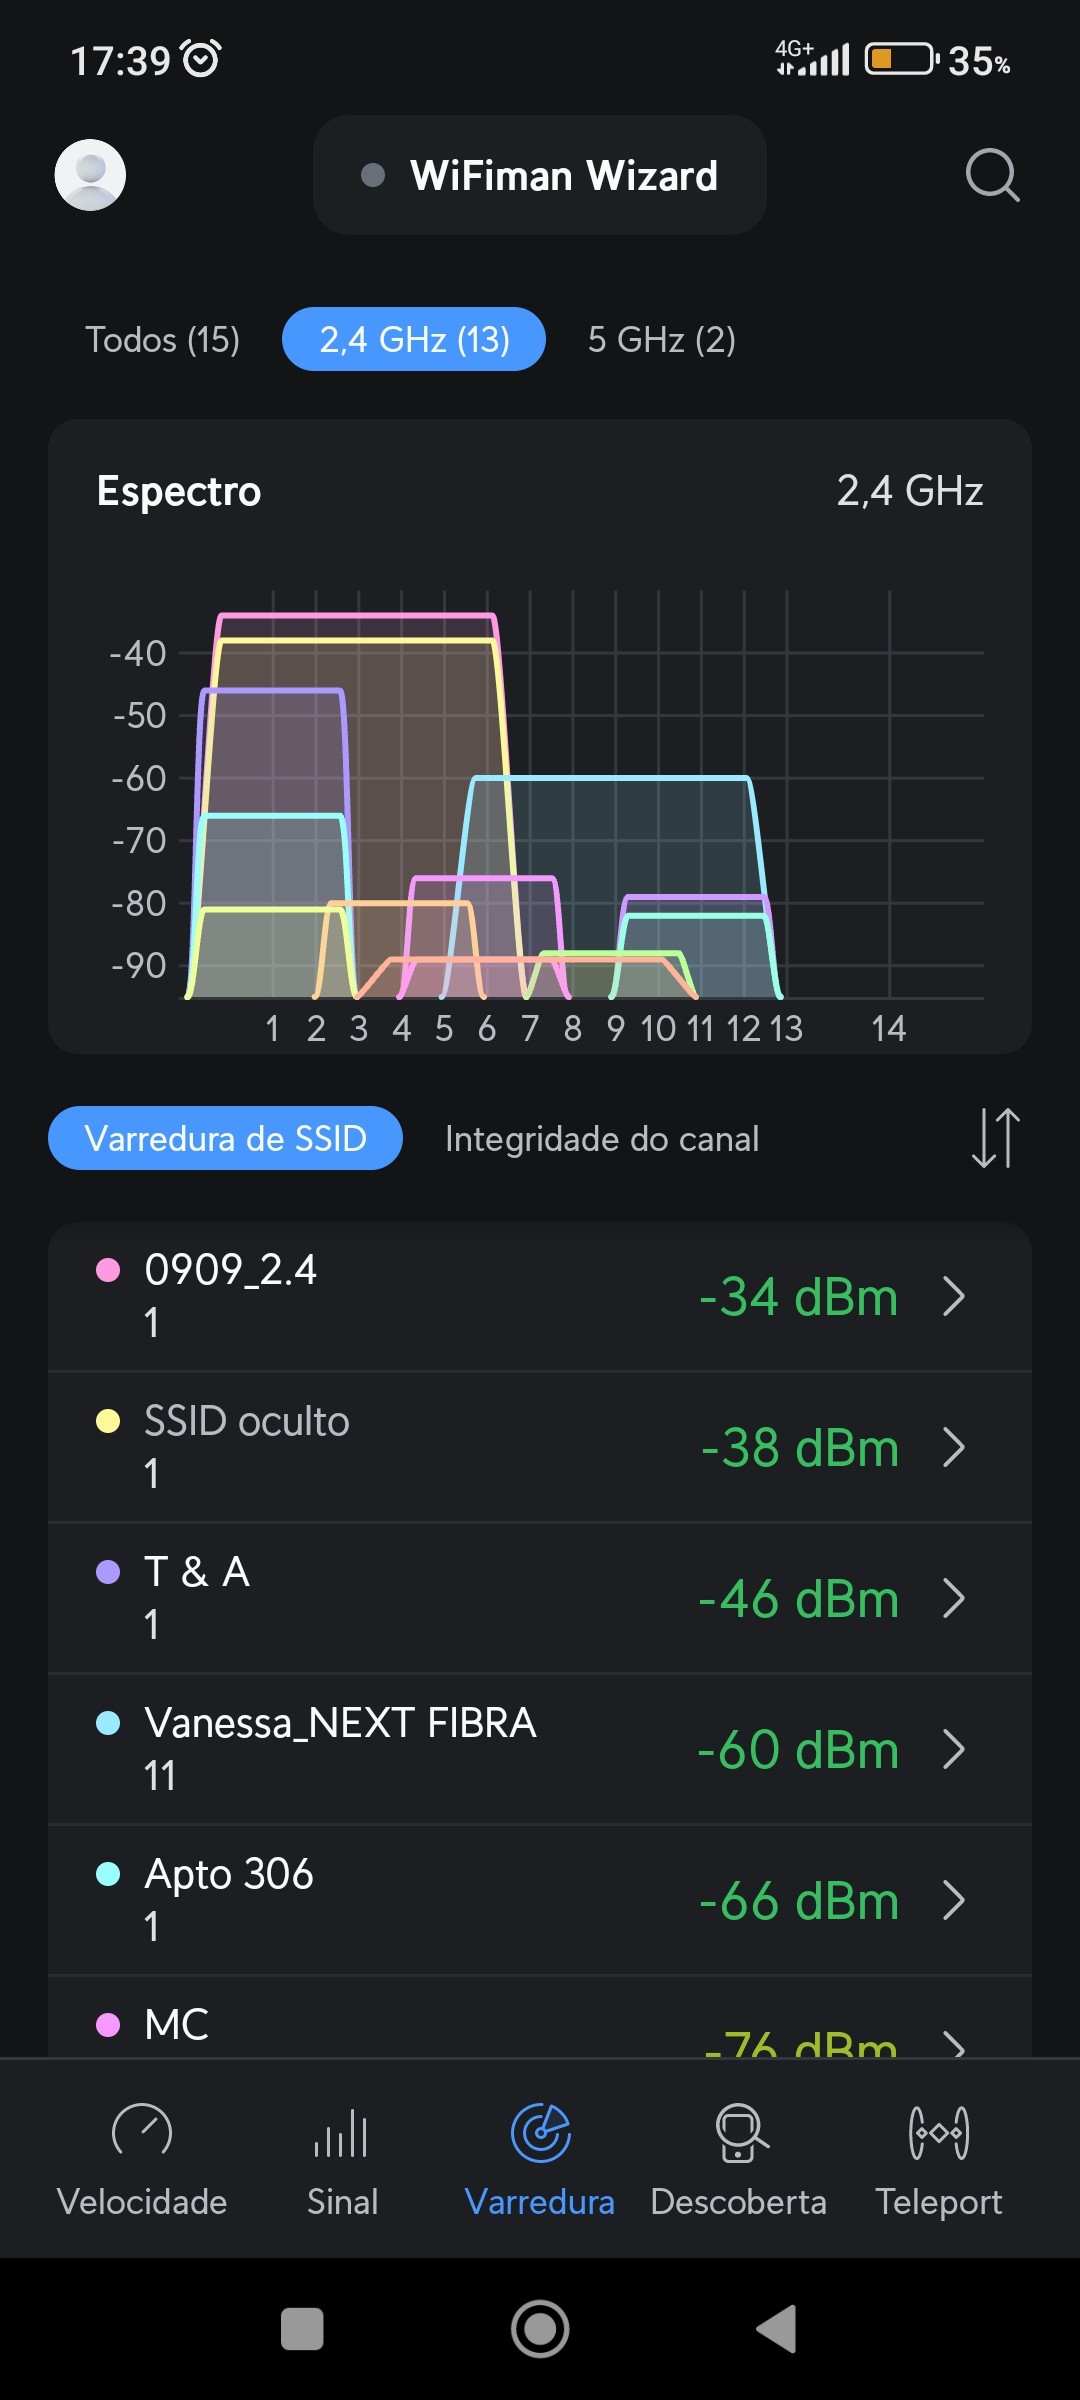
Task: Open the user profile avatar
Action: (x=90, y=175)
